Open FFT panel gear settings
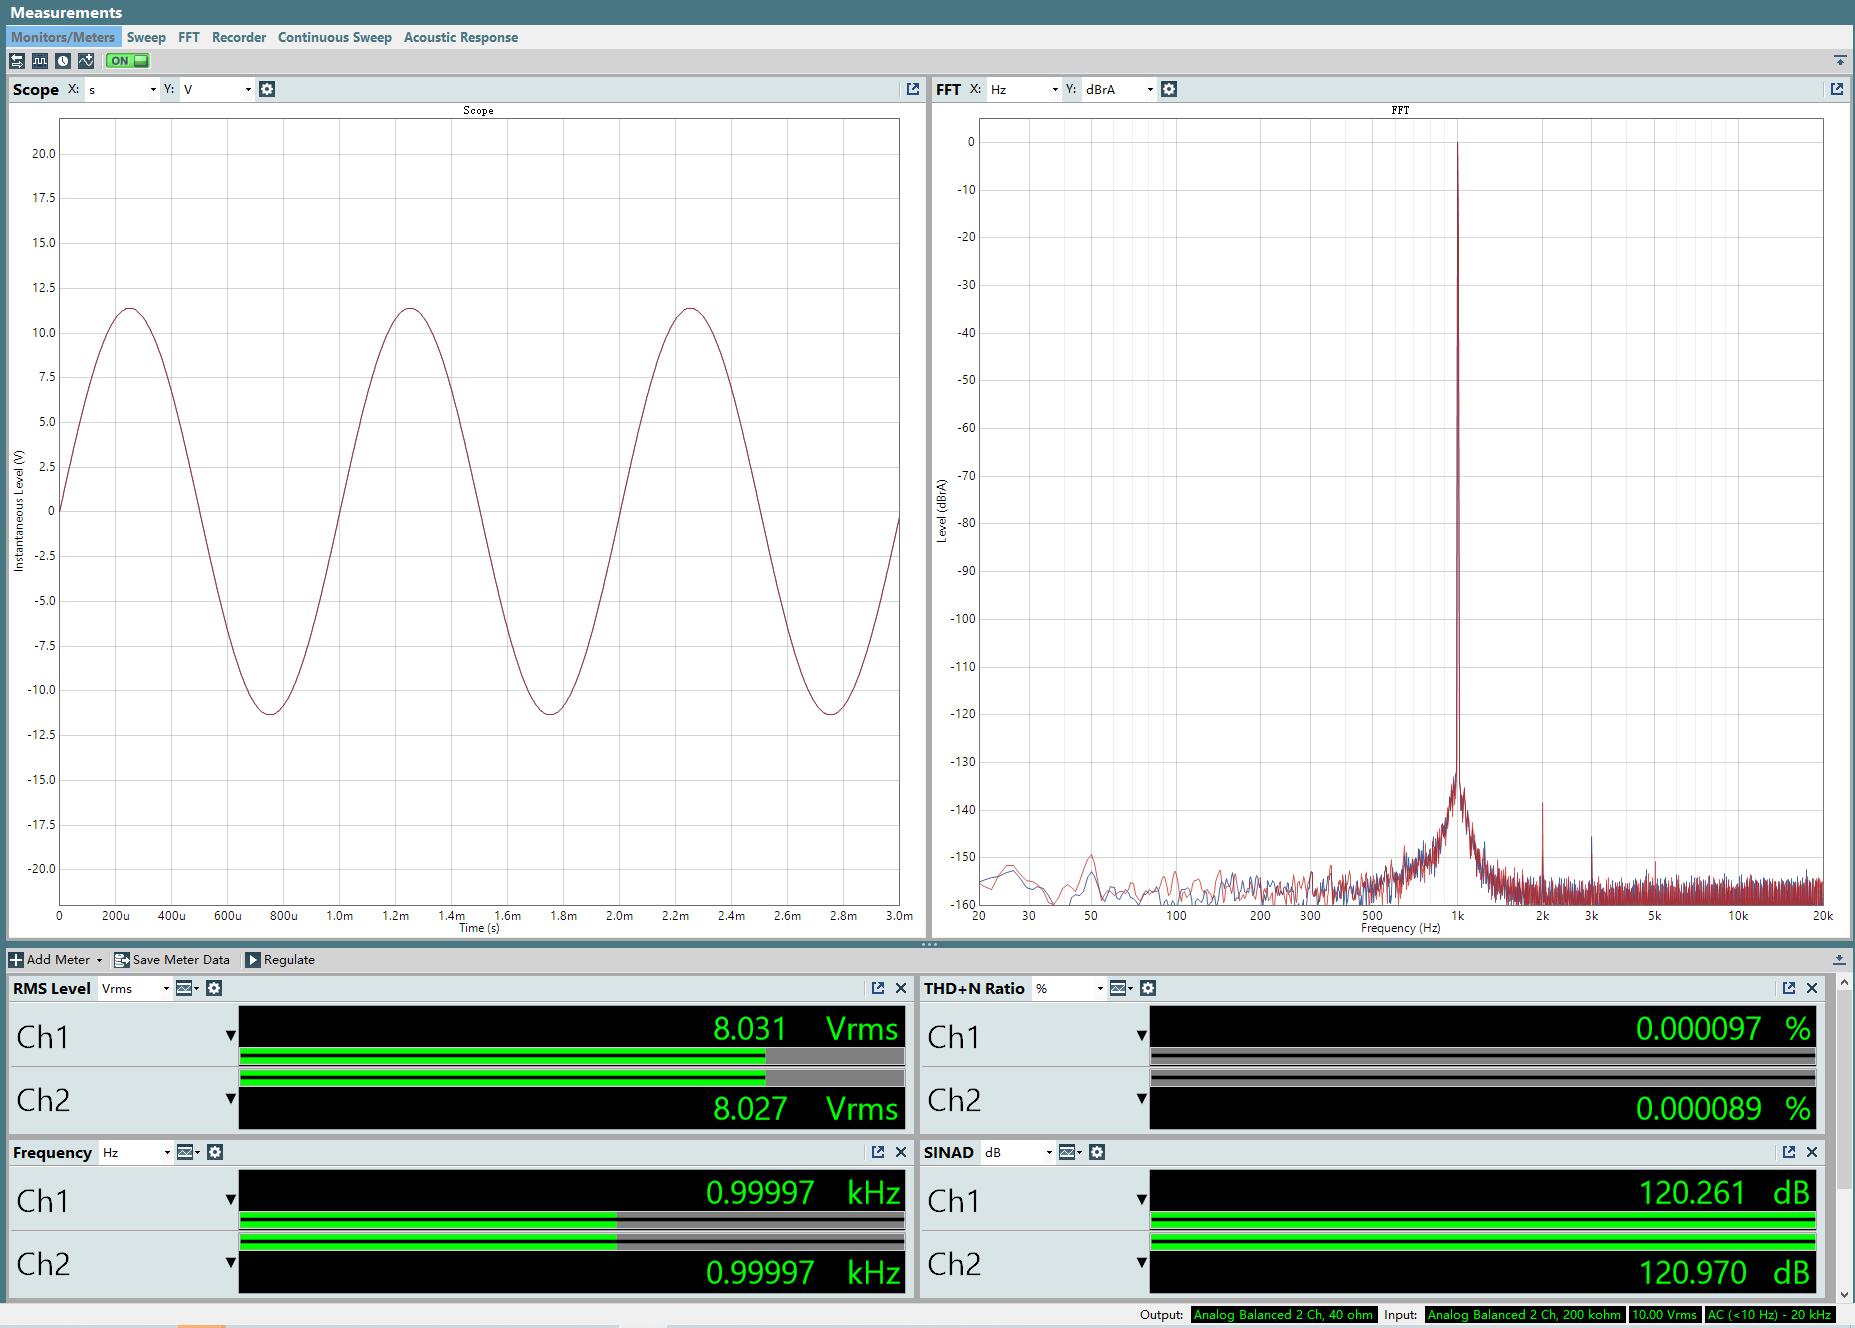1855x1328 pixels. (1169, 89)
